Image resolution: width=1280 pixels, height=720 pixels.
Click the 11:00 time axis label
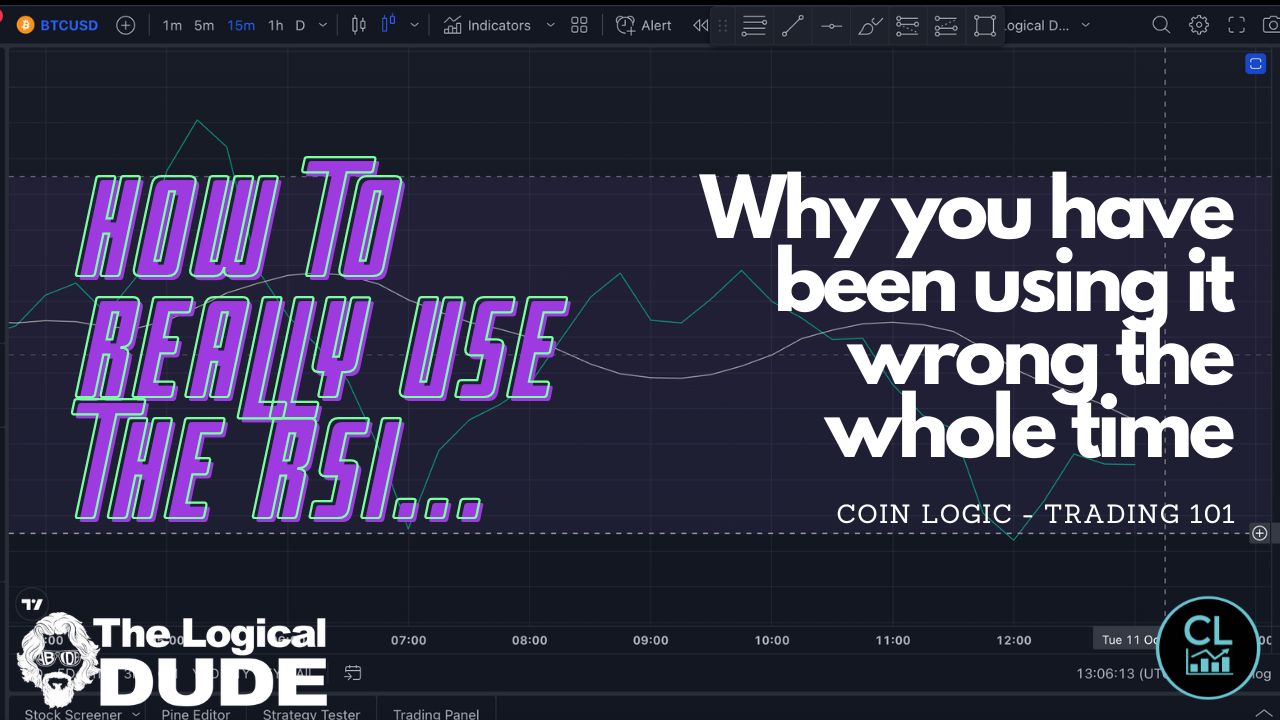coord(892,640)
